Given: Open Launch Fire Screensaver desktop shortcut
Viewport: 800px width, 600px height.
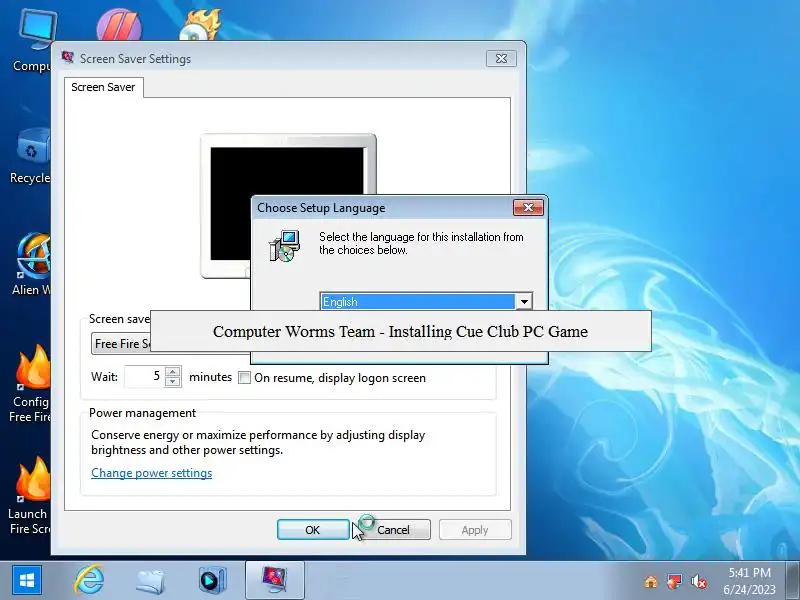Looking at the screenshot, I should pos(31,495).
